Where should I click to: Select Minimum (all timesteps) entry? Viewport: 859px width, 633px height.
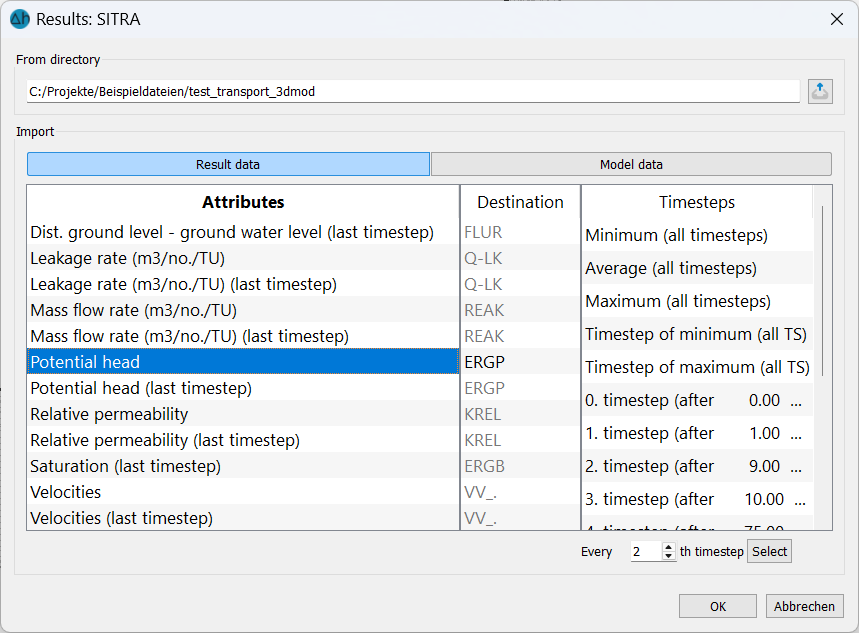coord(697,235)
